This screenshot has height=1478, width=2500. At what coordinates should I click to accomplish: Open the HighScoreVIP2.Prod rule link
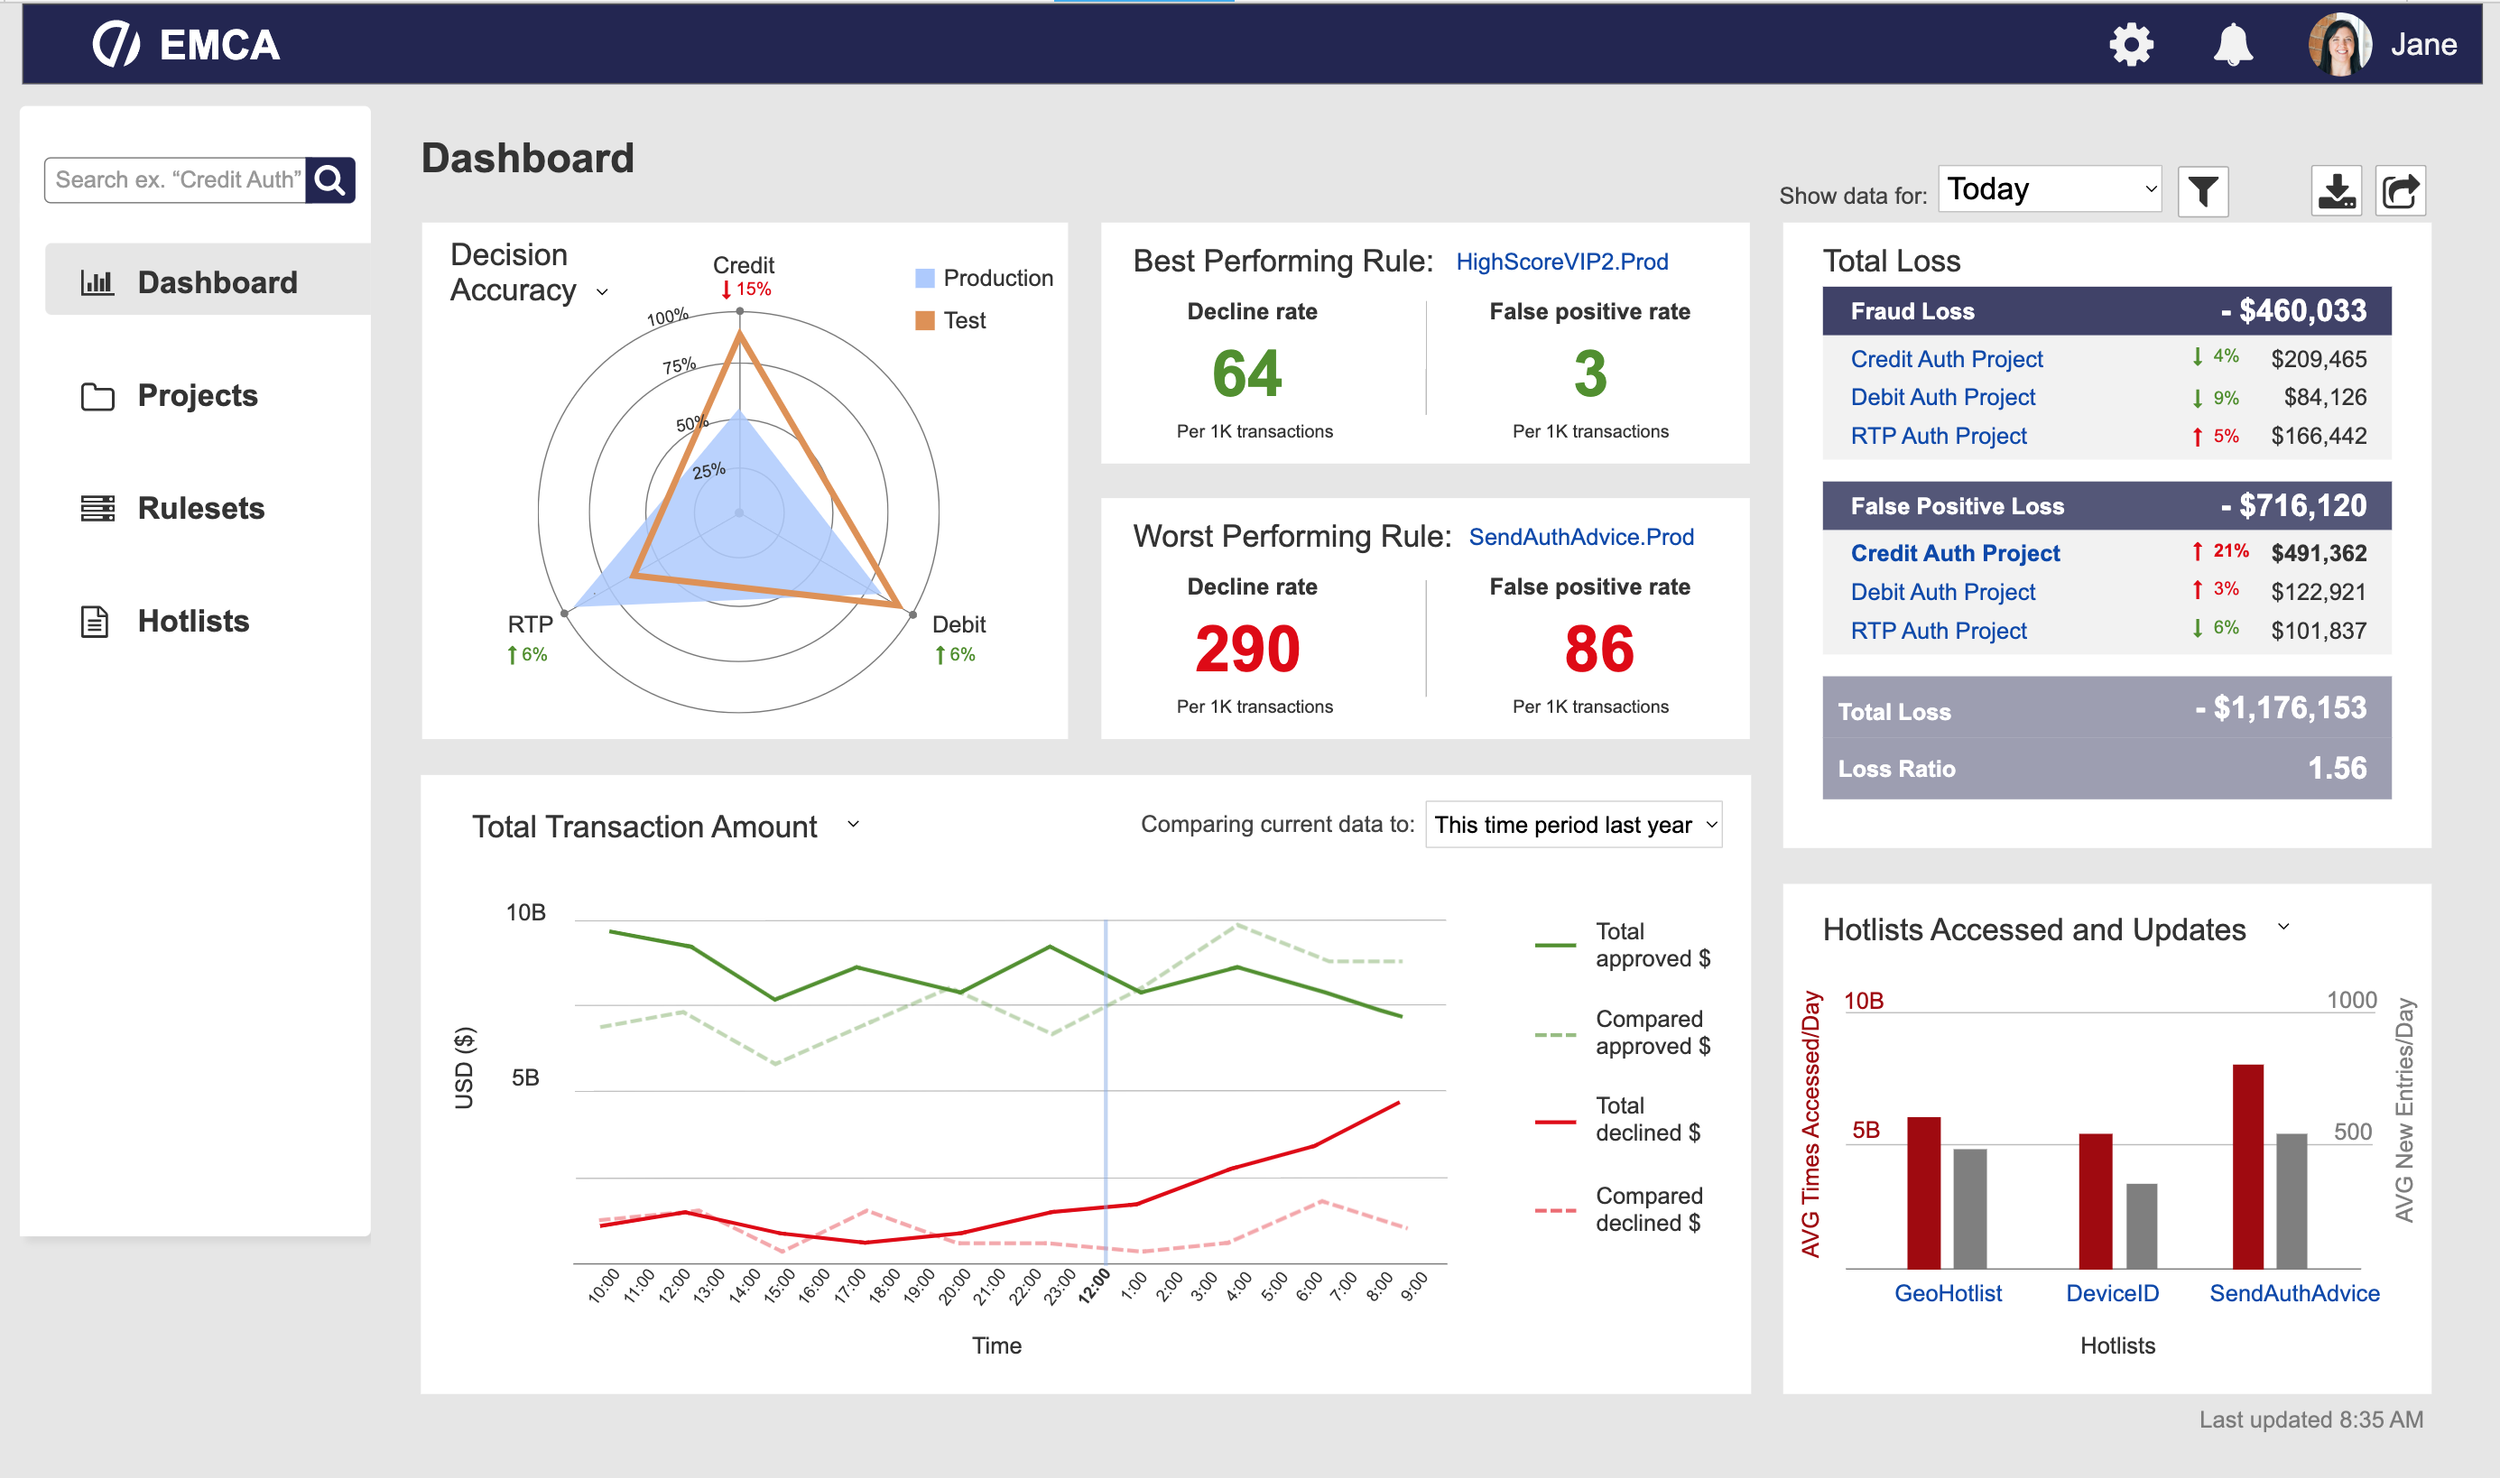click(x=1562, y=262)
